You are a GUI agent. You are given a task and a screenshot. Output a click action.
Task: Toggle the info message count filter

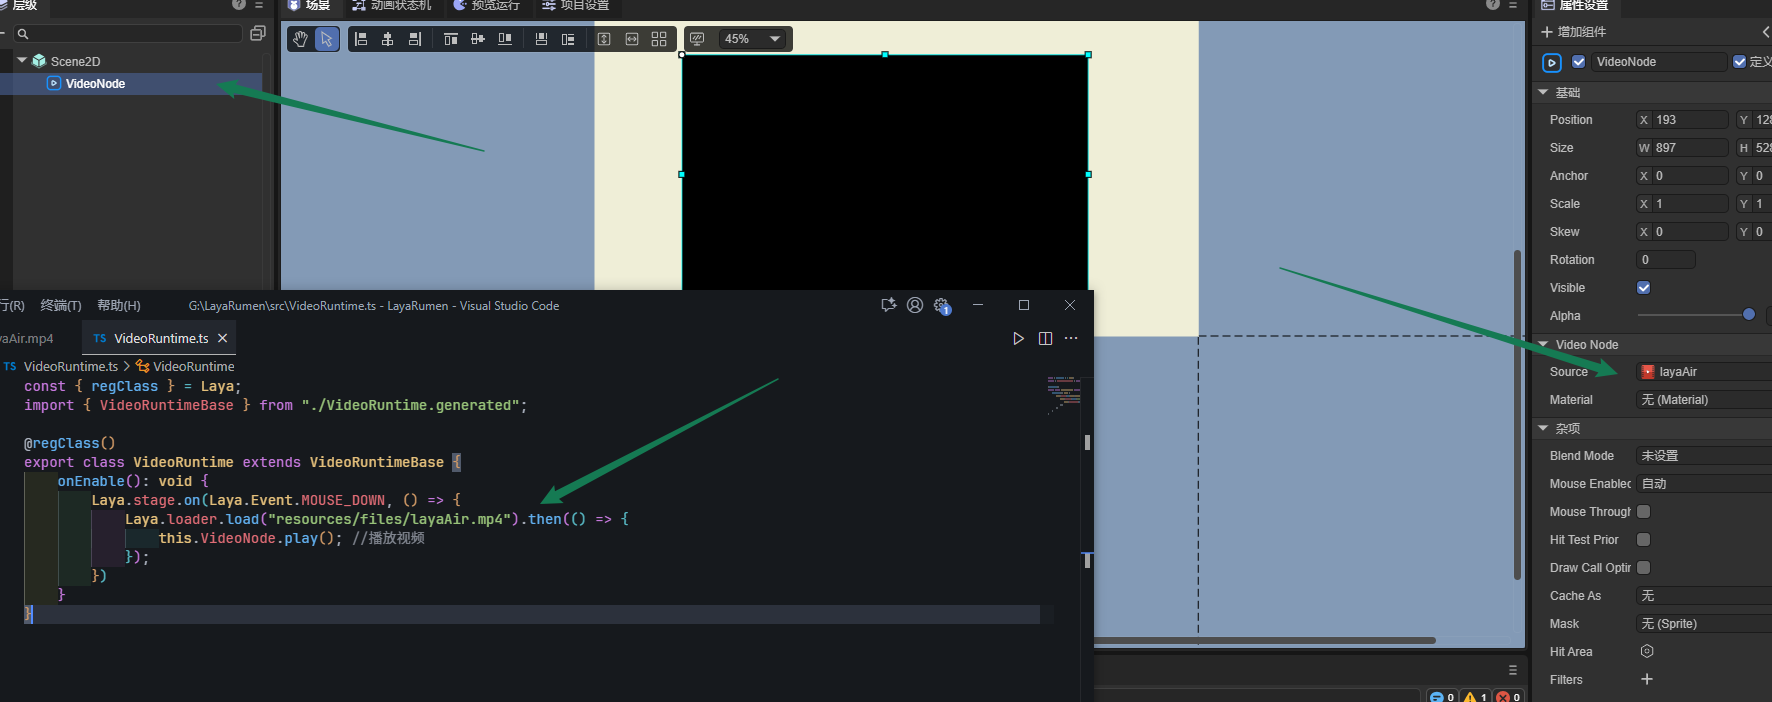coord(1442,697)
